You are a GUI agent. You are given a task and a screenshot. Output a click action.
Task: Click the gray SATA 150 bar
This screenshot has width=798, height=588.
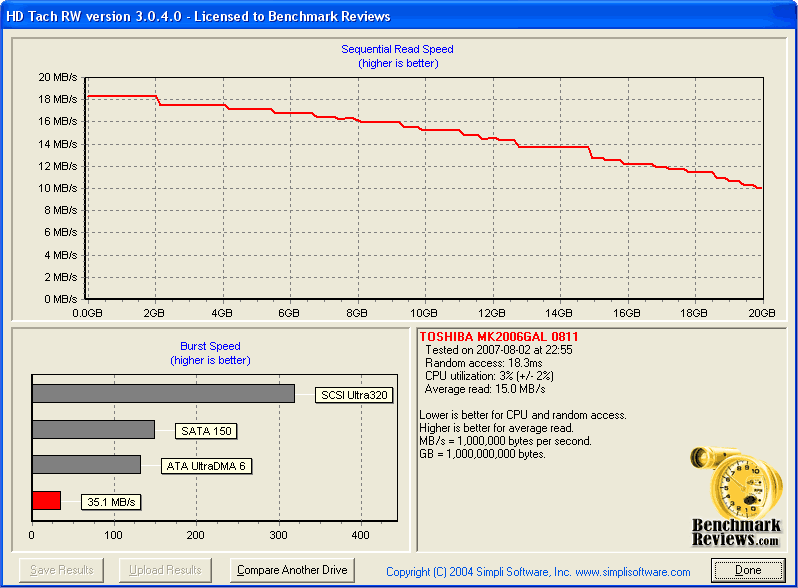(x=94, y=429)
